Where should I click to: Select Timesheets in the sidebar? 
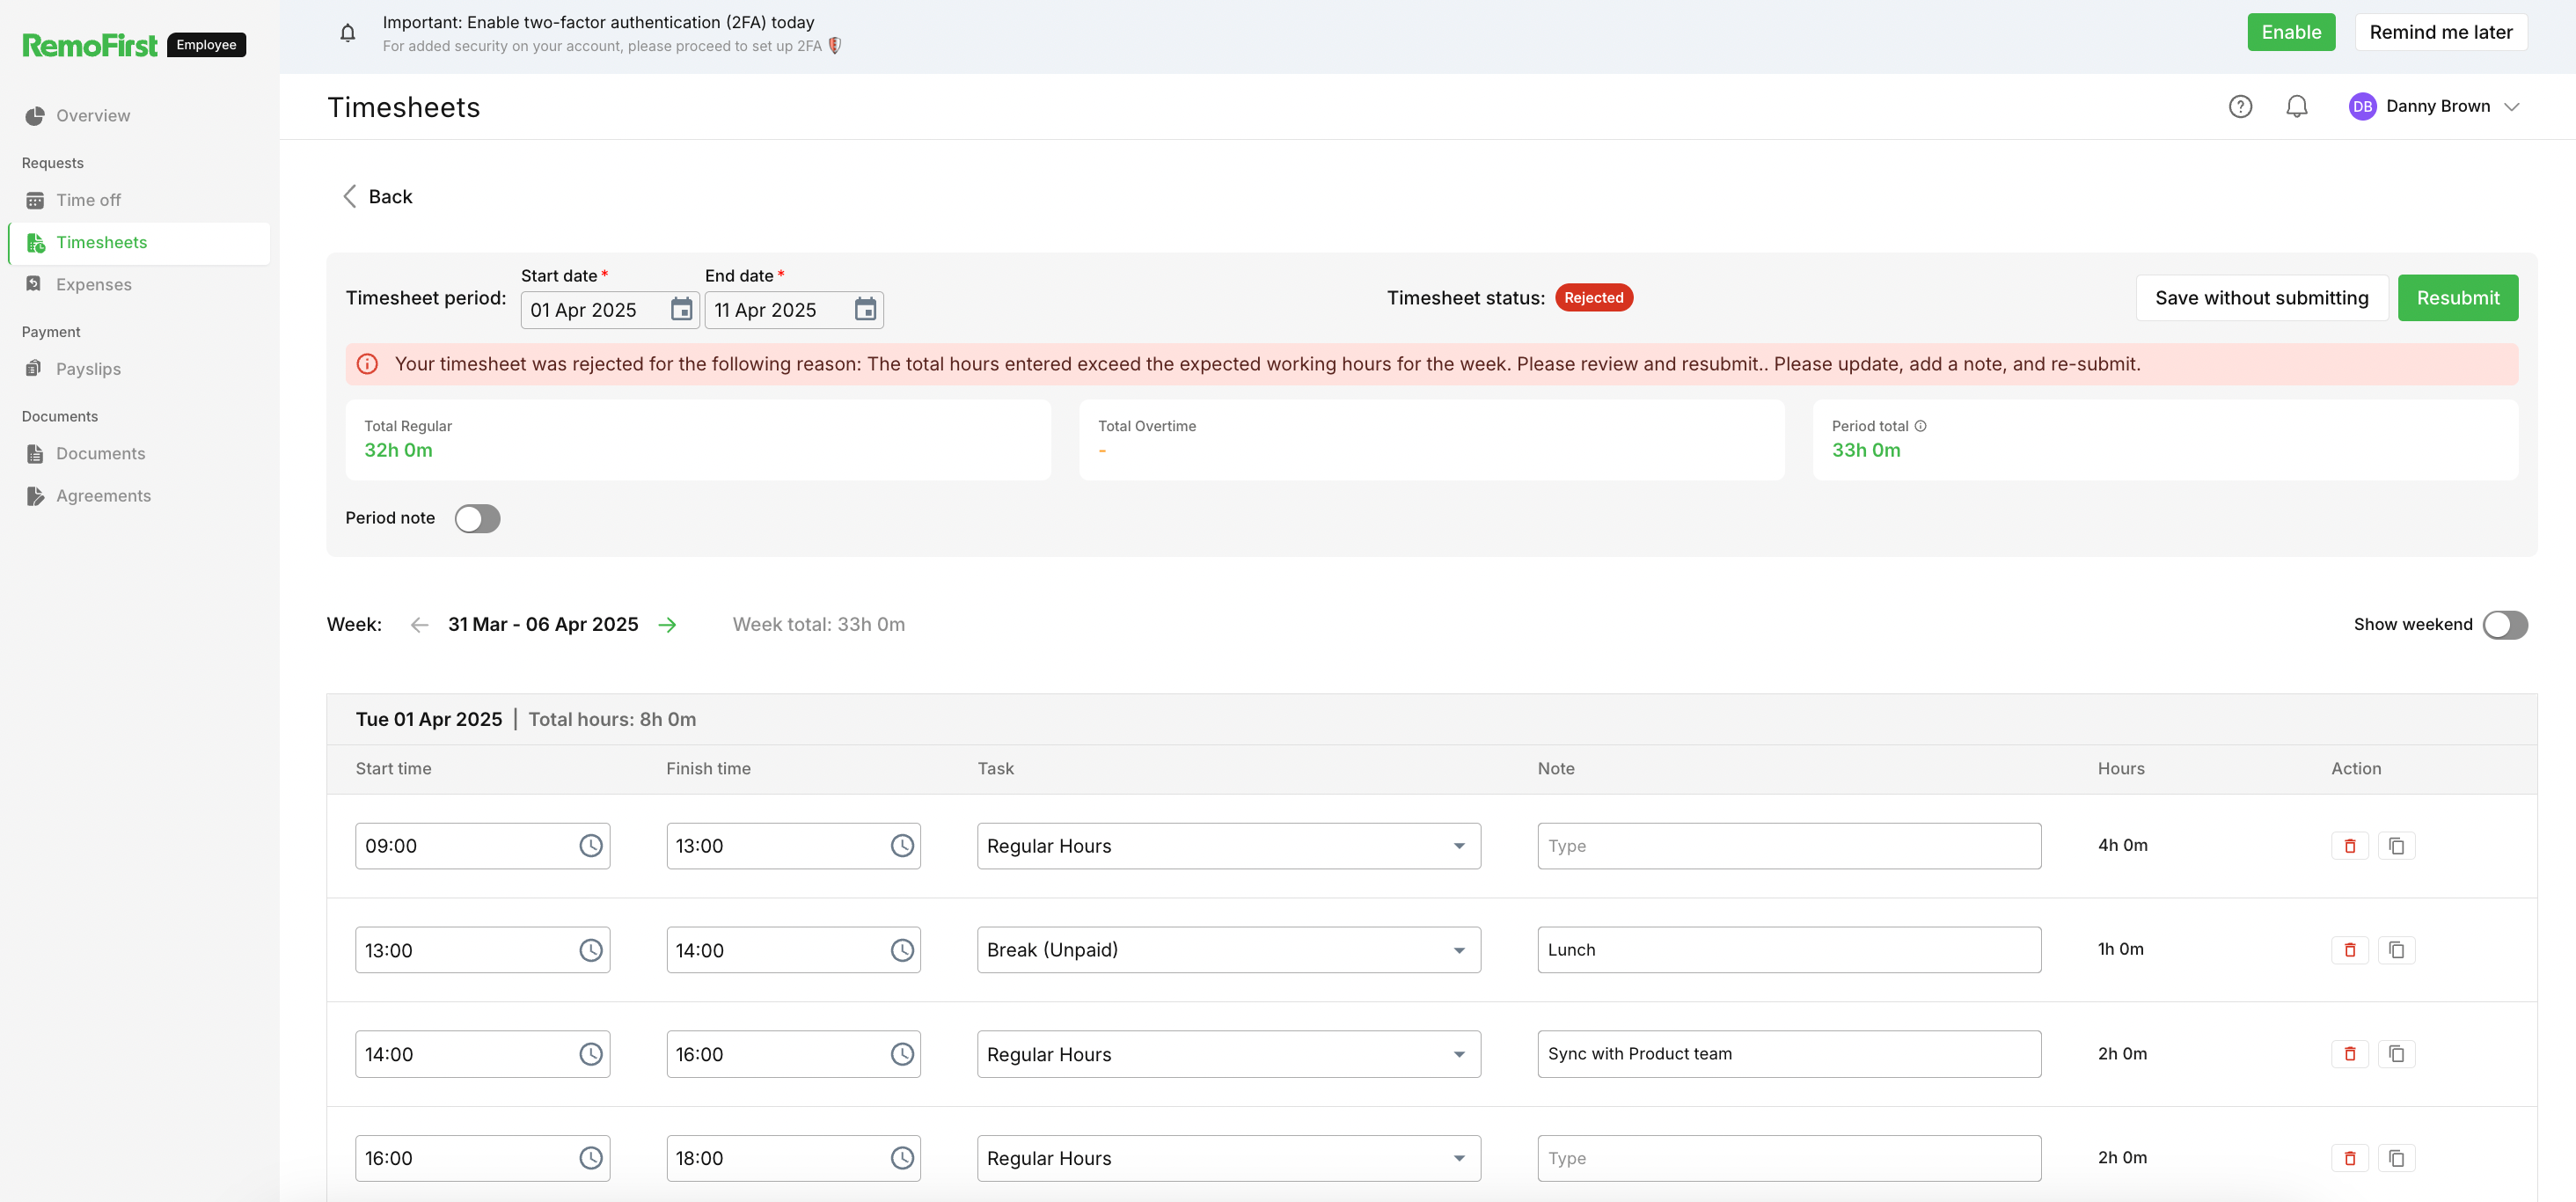pos(139,243)
